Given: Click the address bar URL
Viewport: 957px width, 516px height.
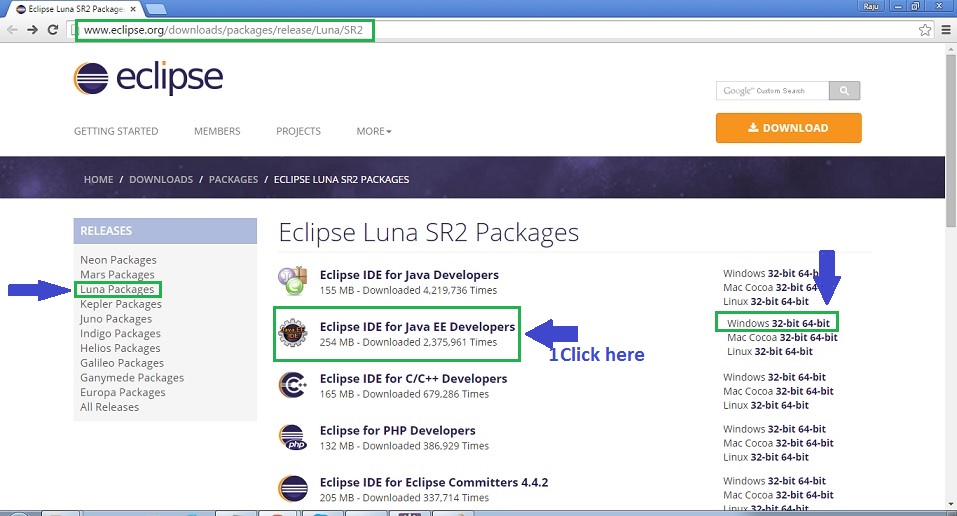Looking at the screenshot, I should pos(223,30).
